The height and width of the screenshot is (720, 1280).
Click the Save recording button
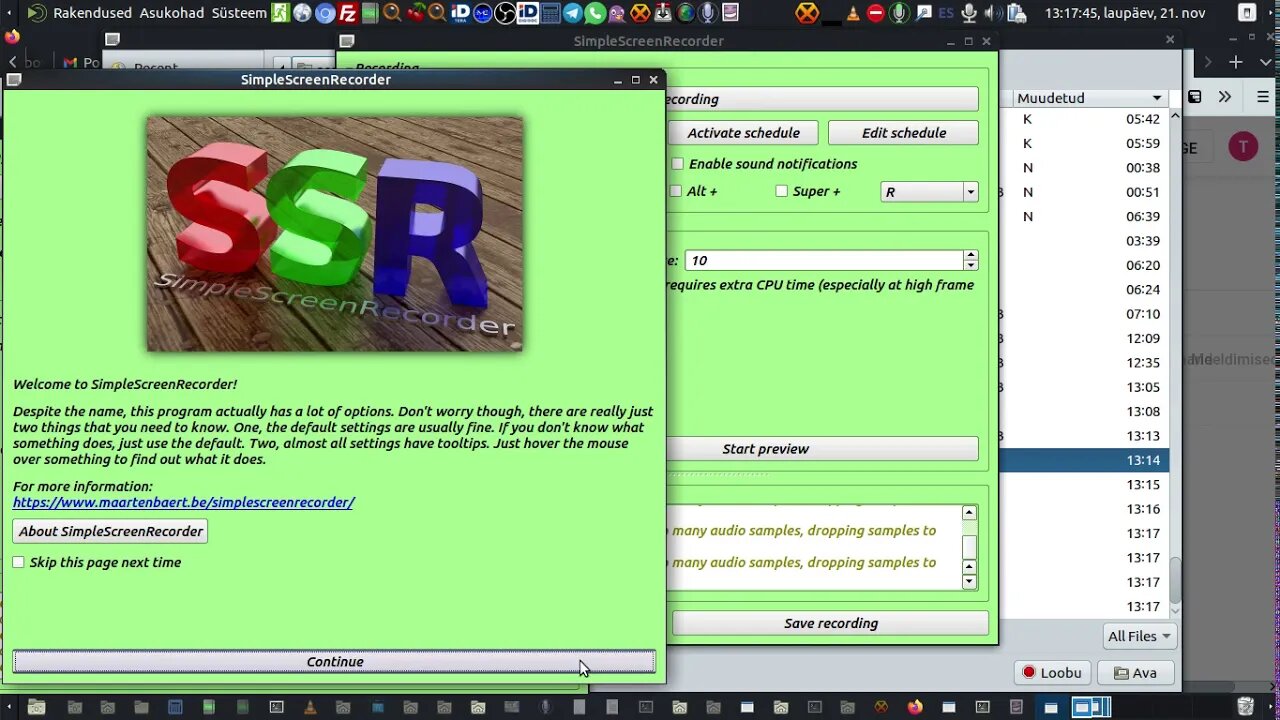(831, 623)
